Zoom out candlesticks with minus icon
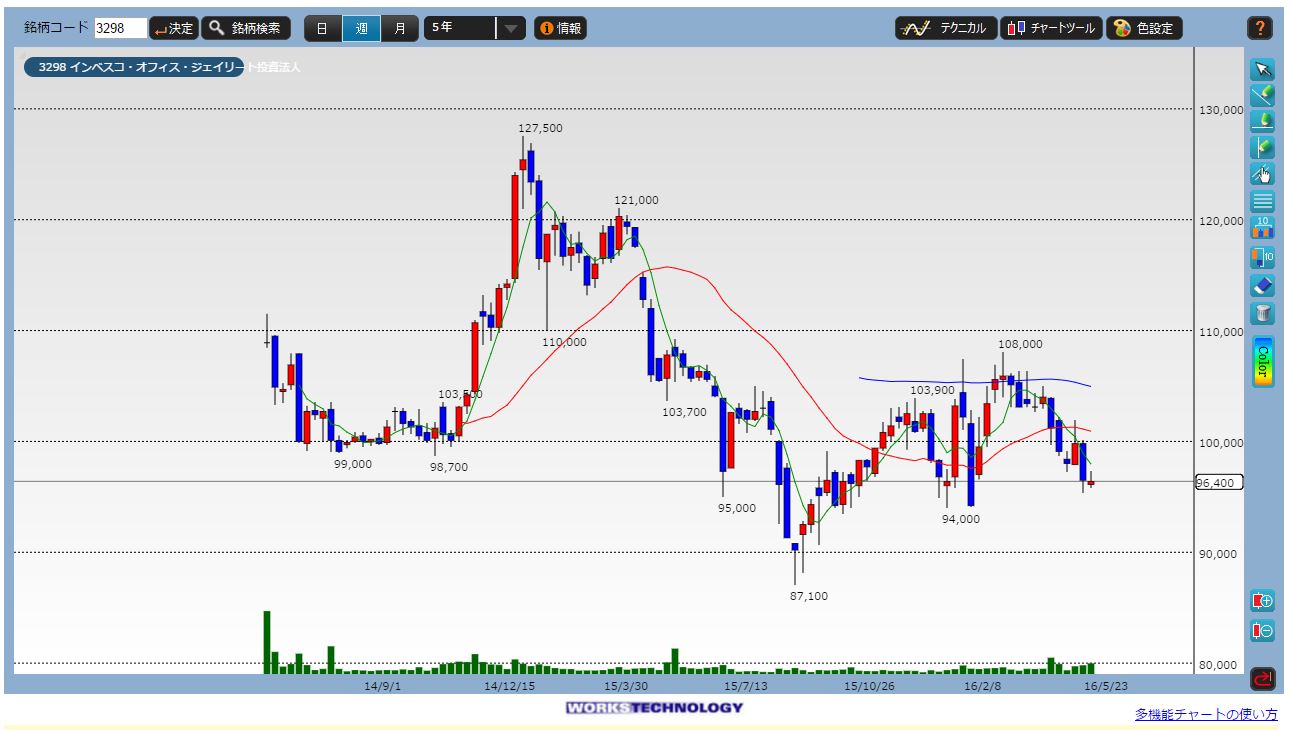1291x730 pixels. (x=1262, y=630)
